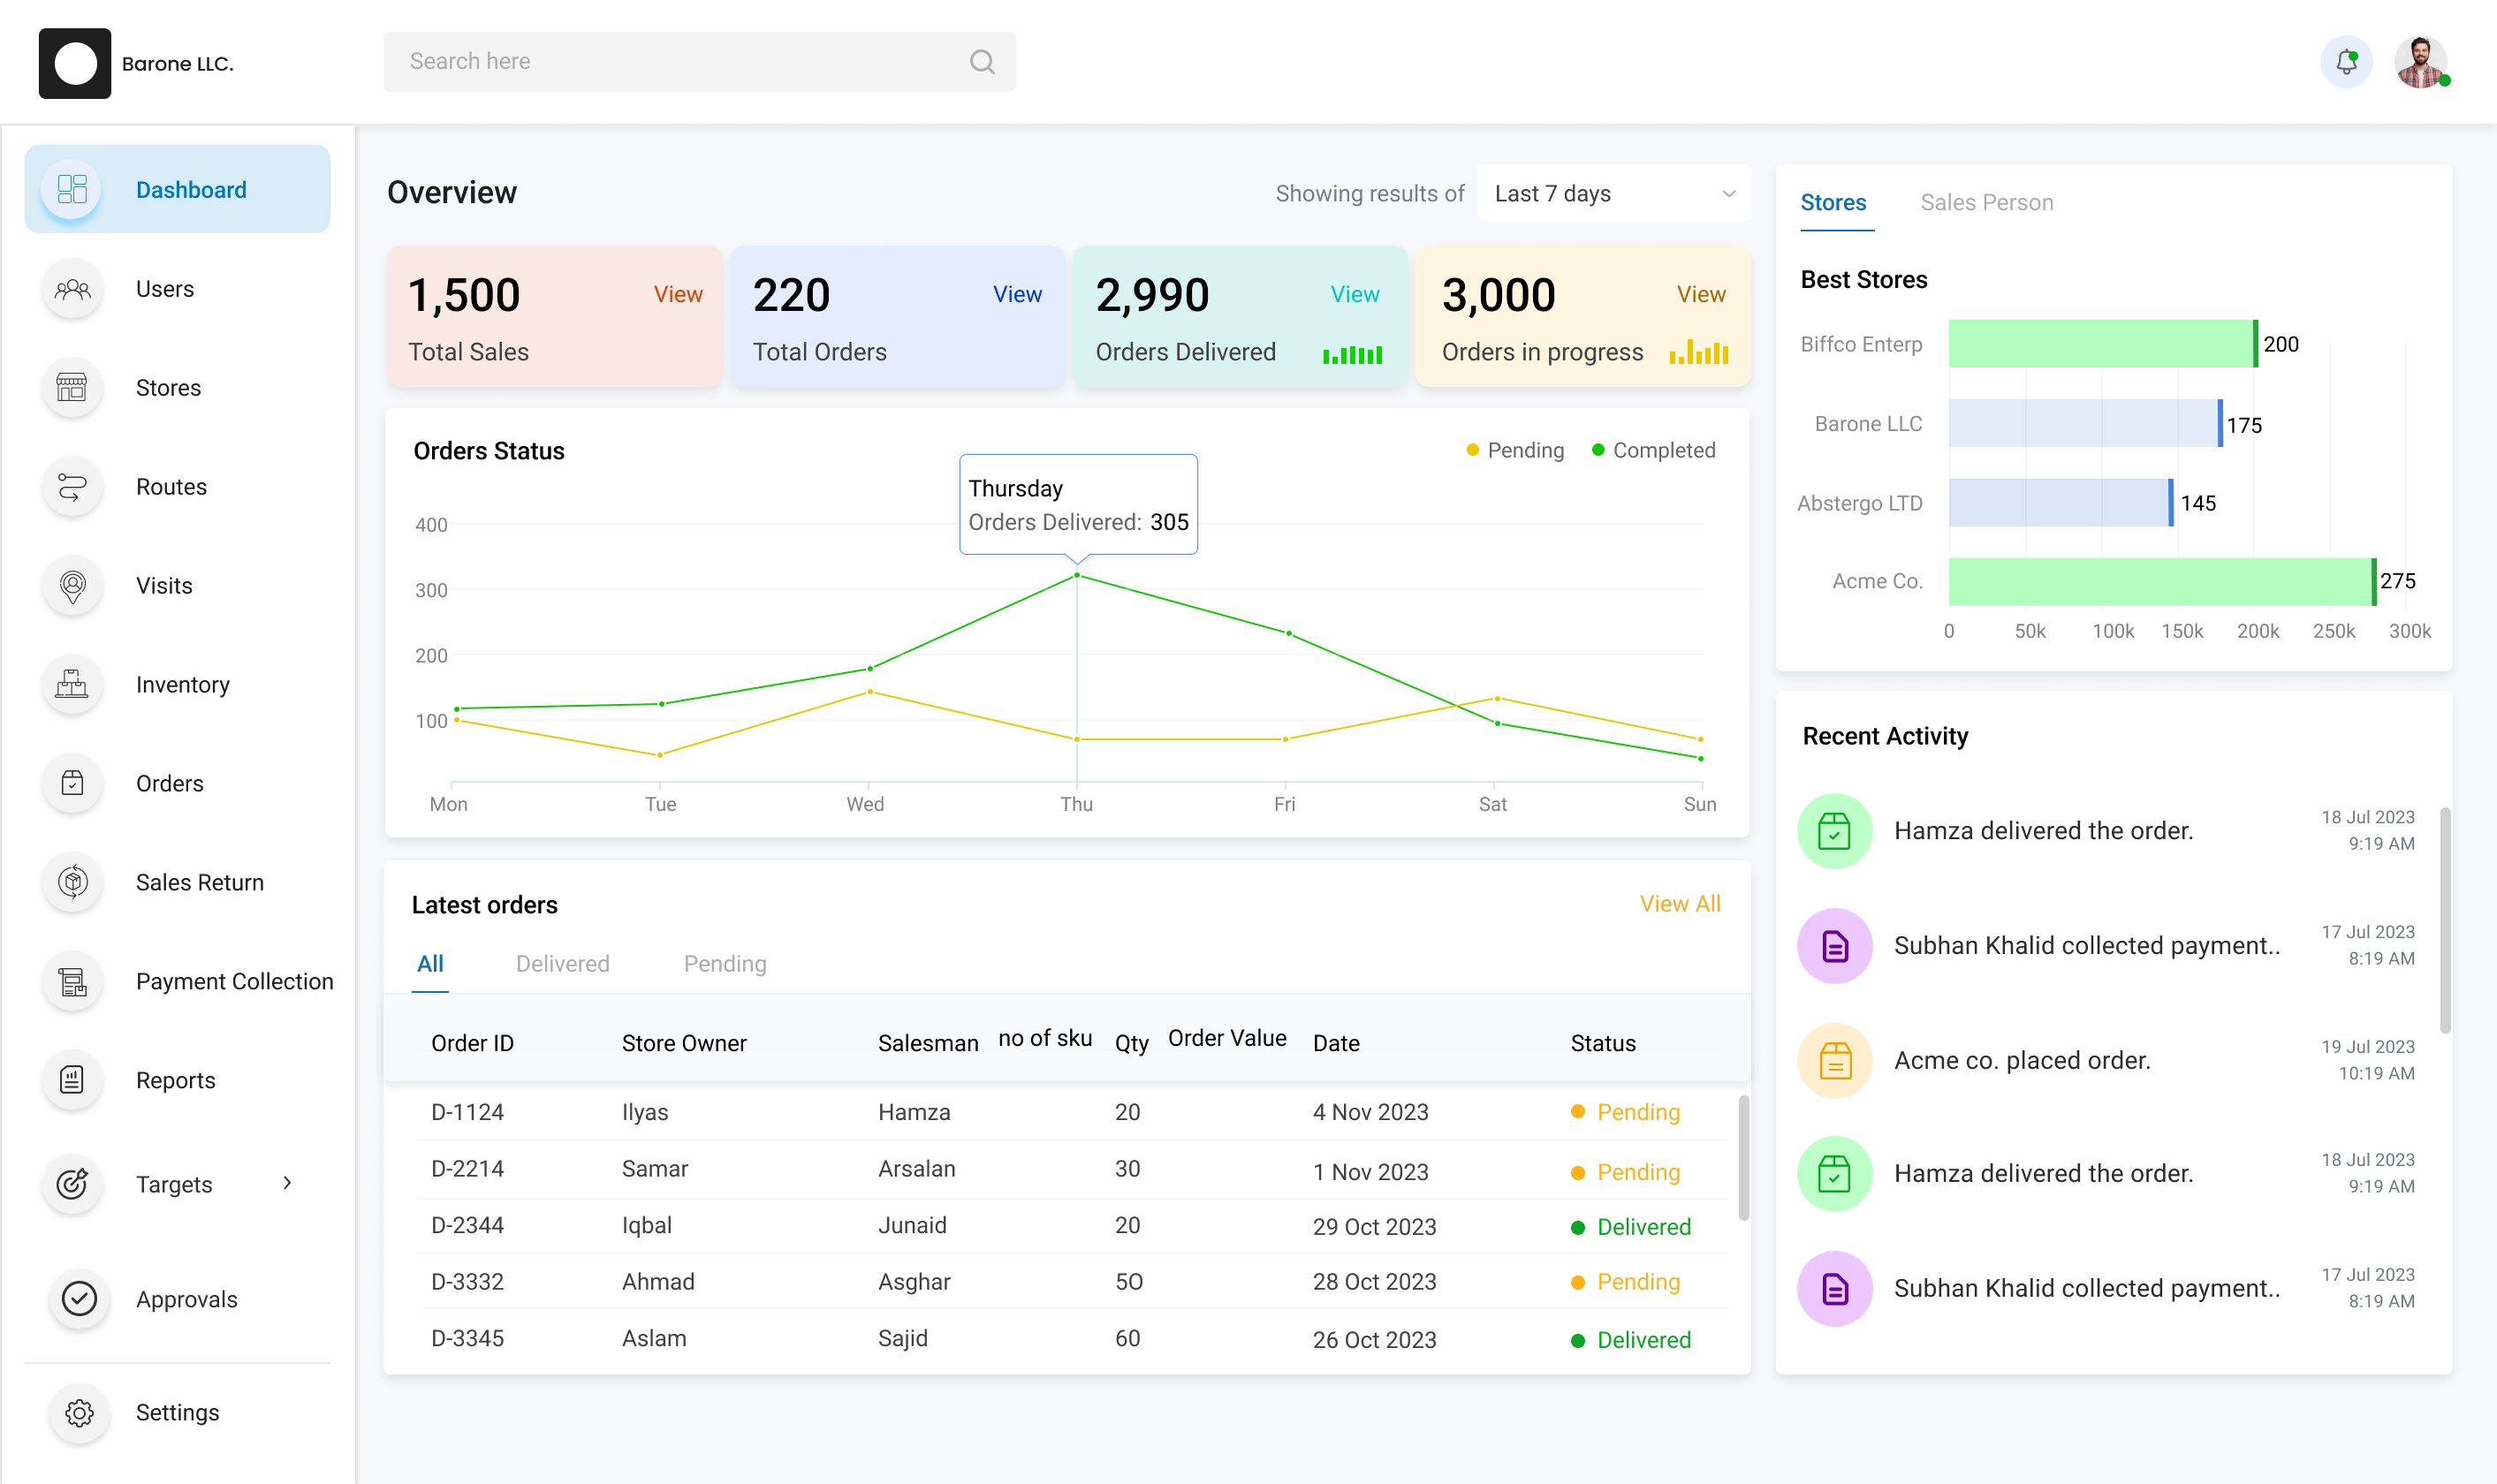The width and height of the screenshot is (2497, 1484).
Task: Open the Sales Return icon
Action: (x=72, y=882)
